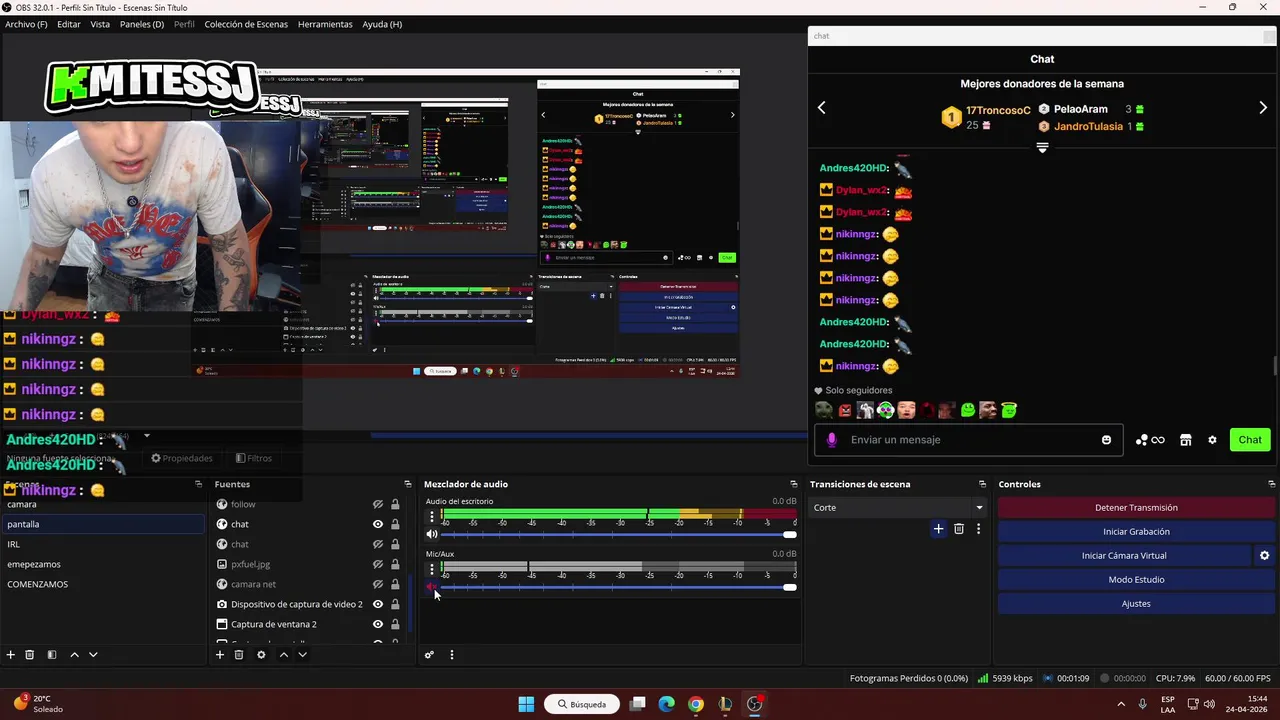Image resolution: width=1280 pixels, height=720 pixels.
Task: Add a new scene with the plus icon
Action: point(11,655)
